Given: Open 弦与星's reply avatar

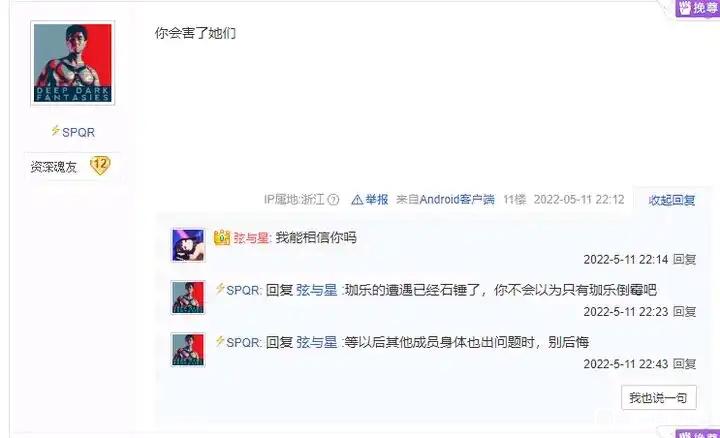Looking at the screenshot, I should [x=188, y=245].
